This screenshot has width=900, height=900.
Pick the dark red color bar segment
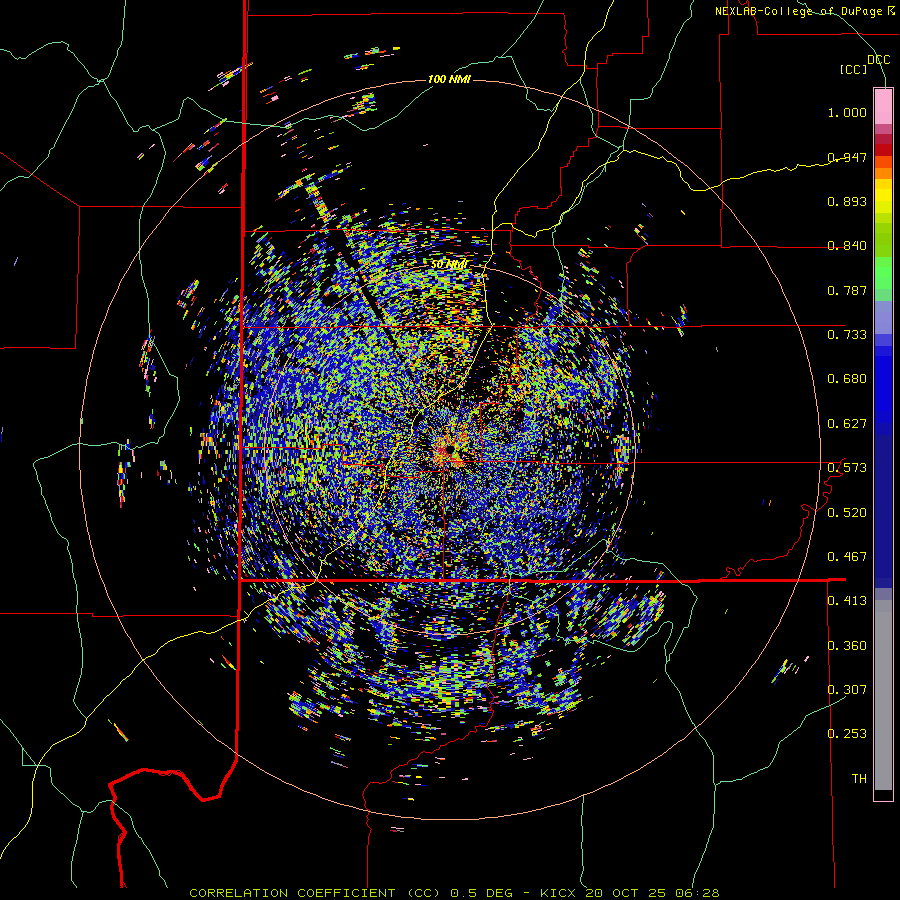(883, 149)
